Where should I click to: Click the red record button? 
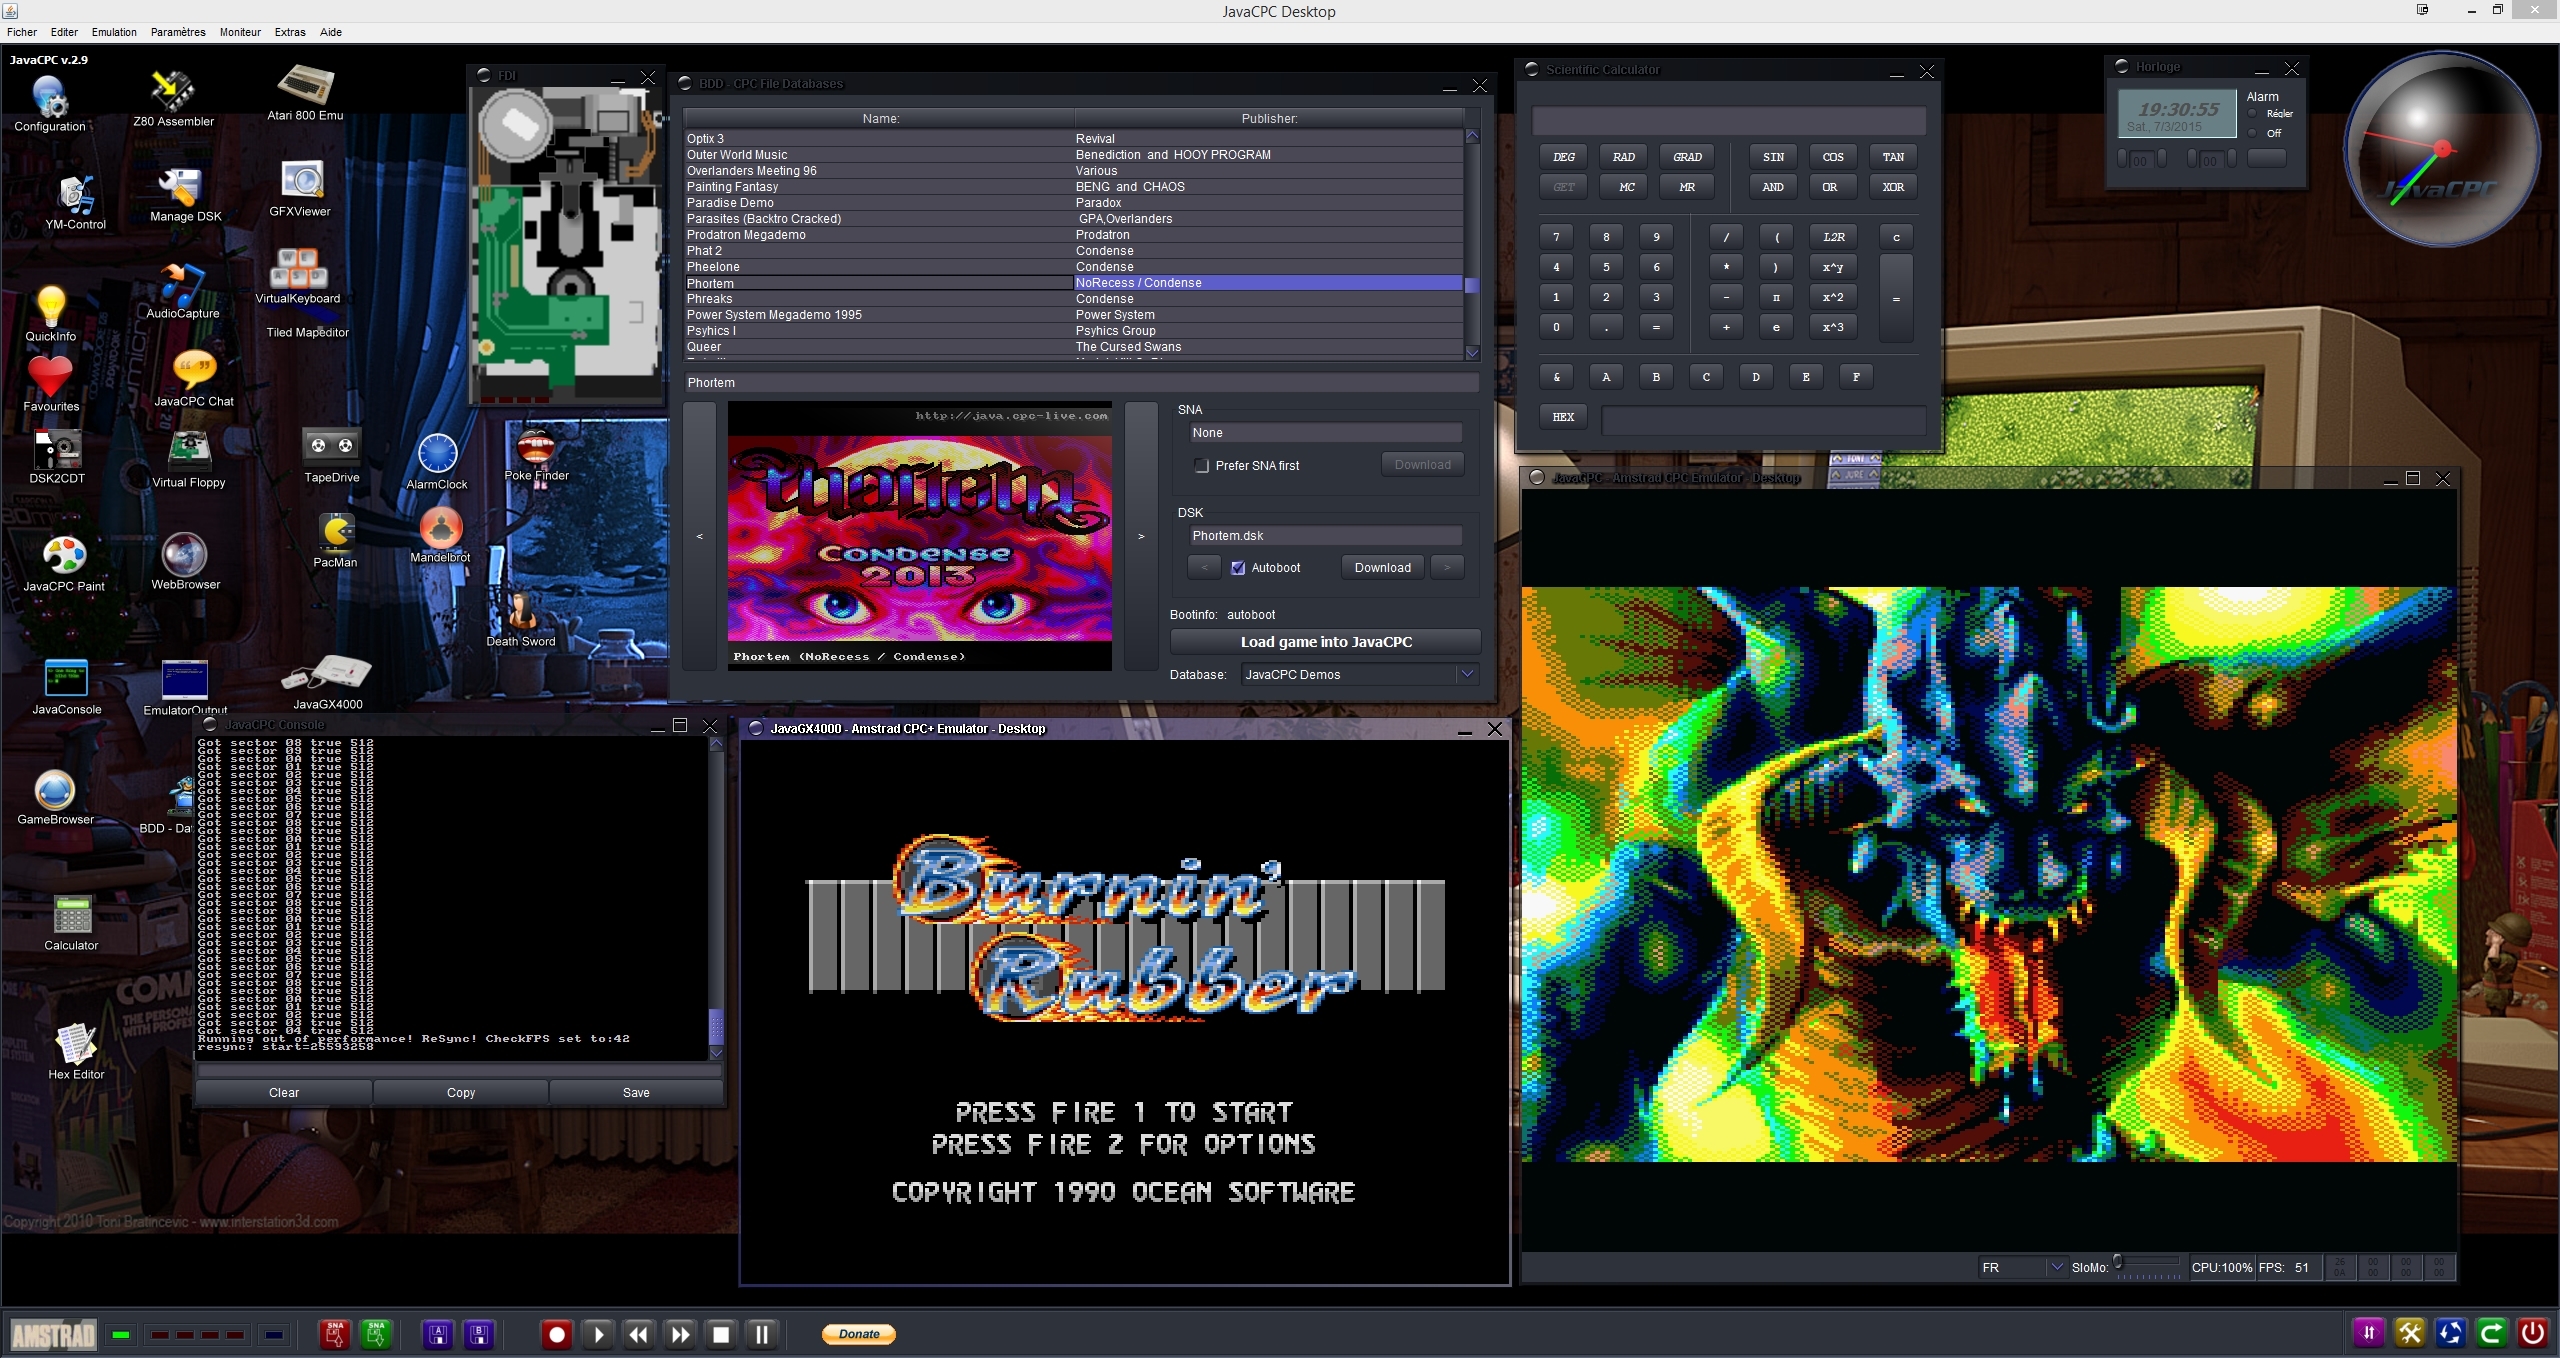point(558,1334)
